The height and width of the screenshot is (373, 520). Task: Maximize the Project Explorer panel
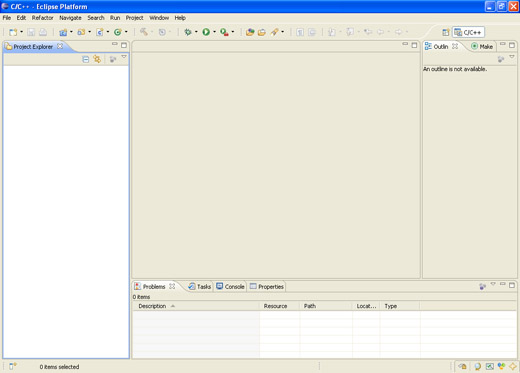(124, 45)
